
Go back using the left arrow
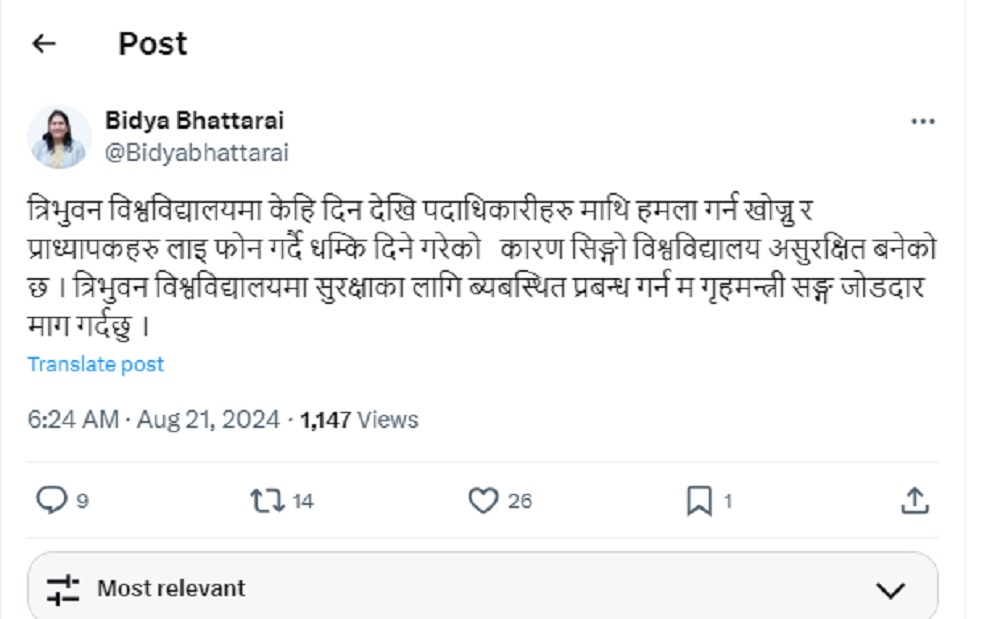tap(44, 44)
